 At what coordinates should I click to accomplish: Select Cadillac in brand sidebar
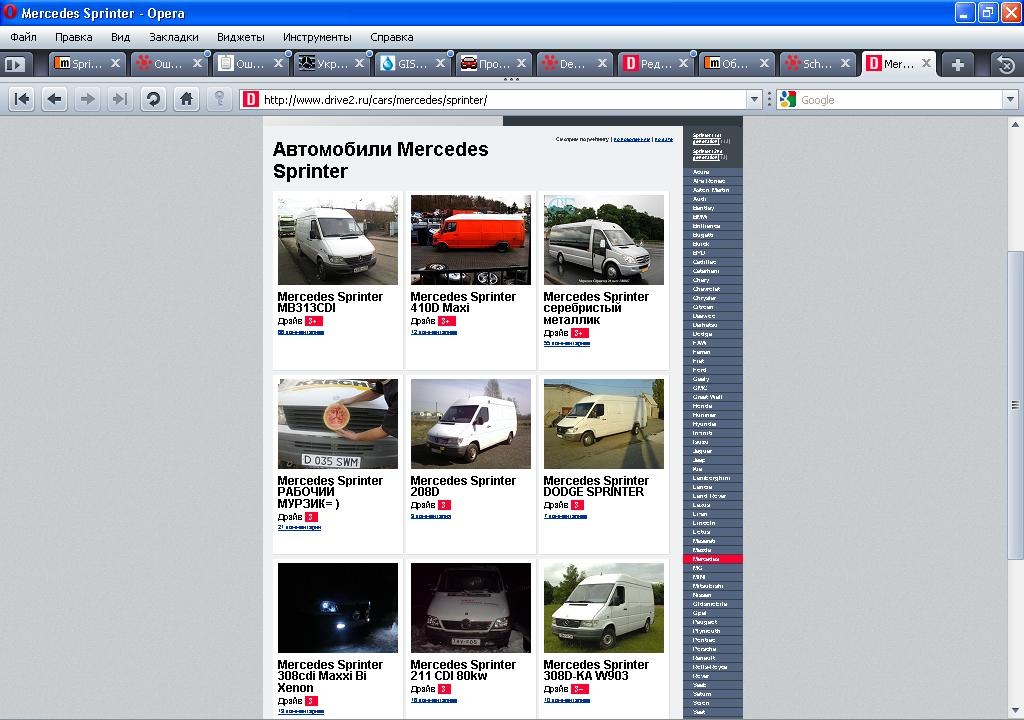click(x=704, y=262)
